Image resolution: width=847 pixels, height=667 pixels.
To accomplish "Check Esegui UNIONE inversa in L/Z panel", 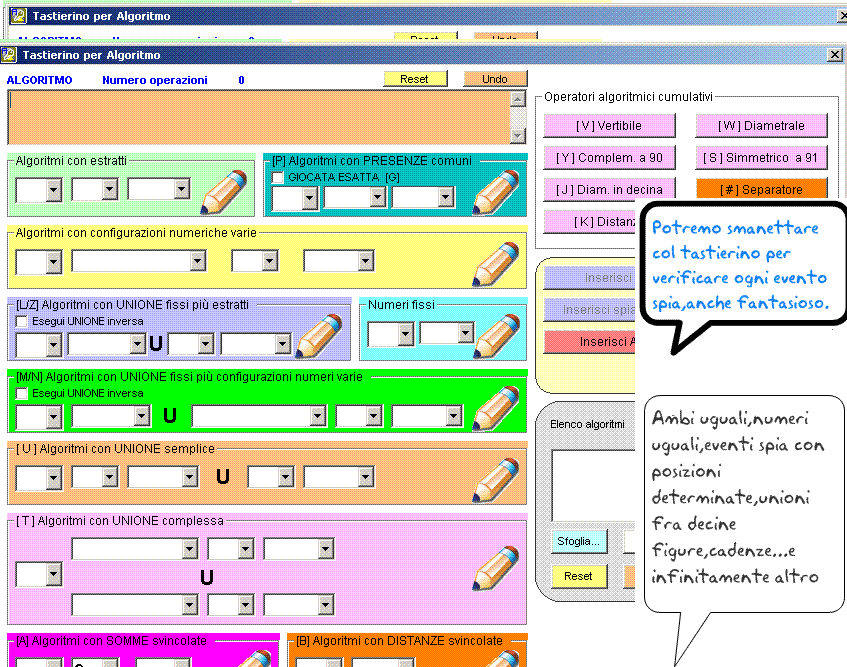I will click(x=23, y=321).
